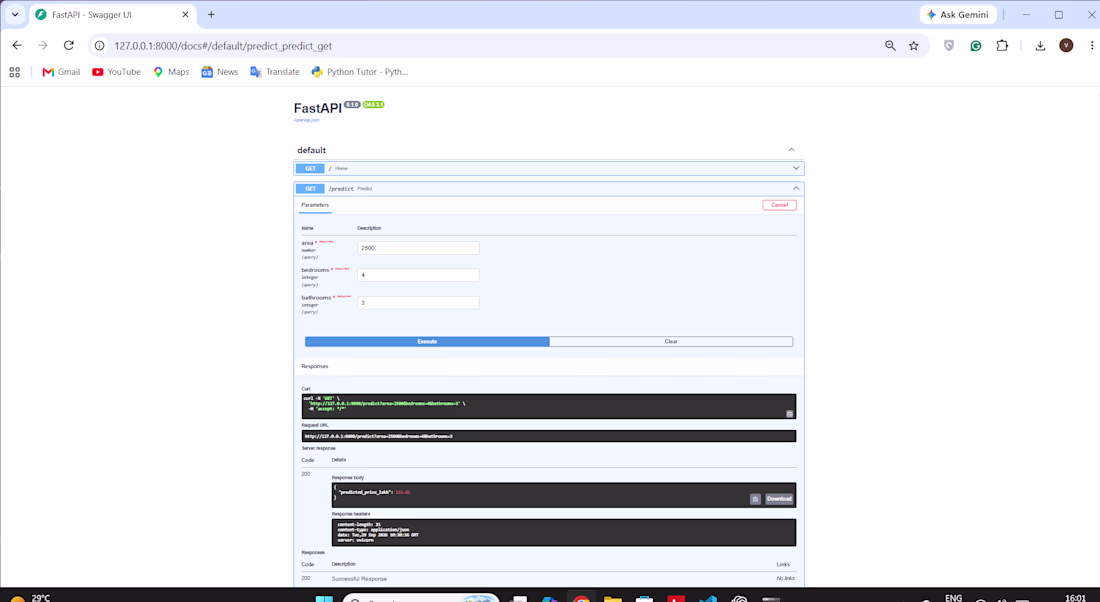Download the response body

click(x=779, y=499)
